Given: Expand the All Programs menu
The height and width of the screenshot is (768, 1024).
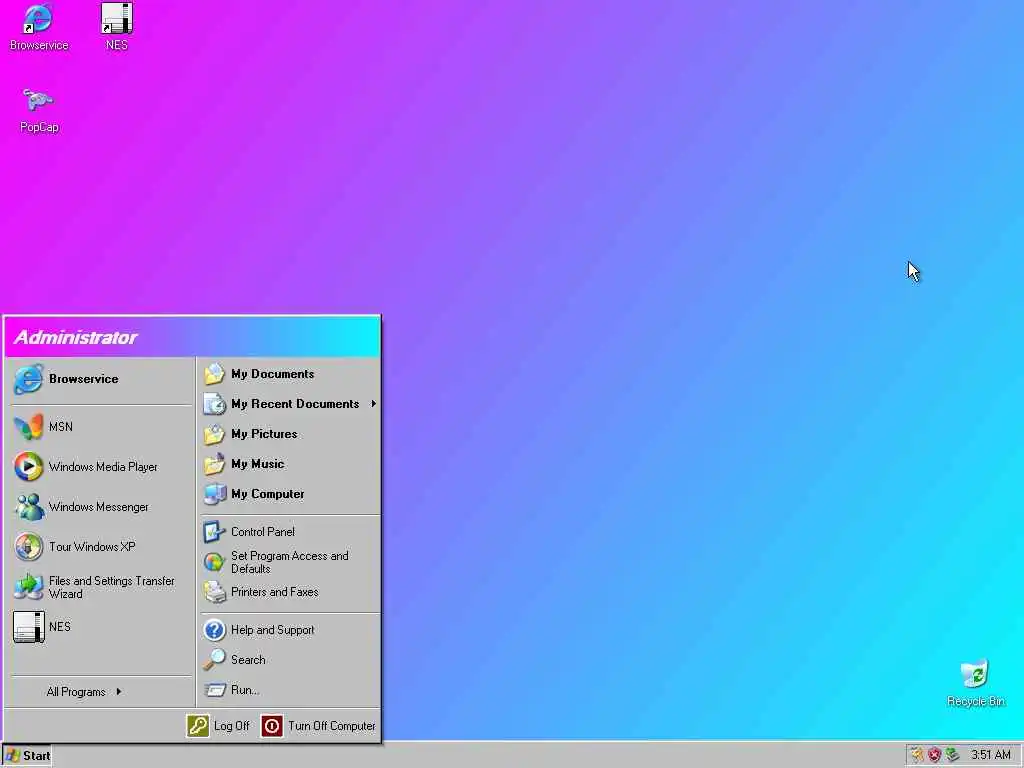Looking at the screenshot, I should coord(84,692).
